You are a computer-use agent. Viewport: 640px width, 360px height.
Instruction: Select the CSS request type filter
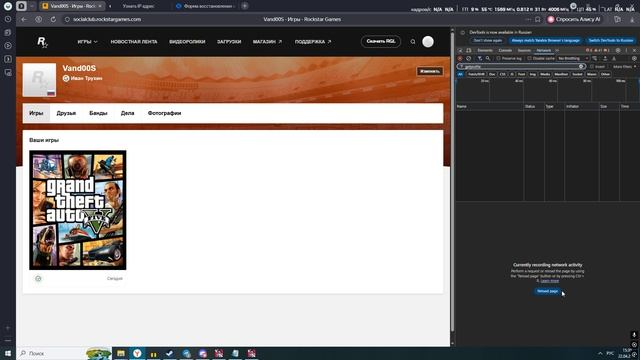(x=502, y=74)
